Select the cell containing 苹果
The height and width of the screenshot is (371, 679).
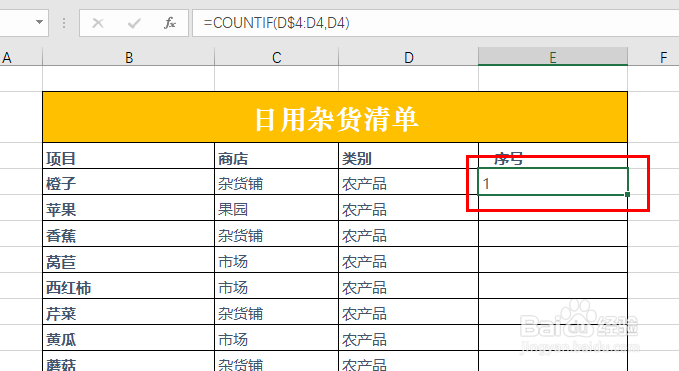click(129, 208)
